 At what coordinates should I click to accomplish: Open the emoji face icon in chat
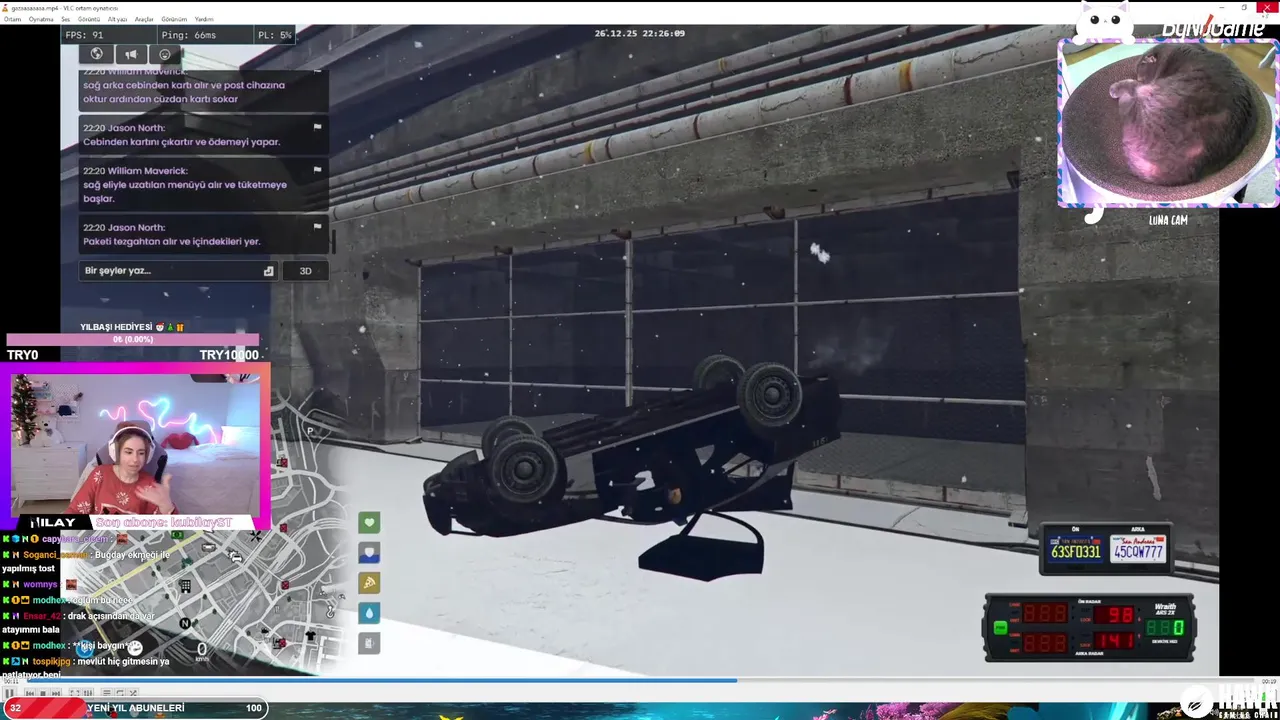[x=164, y=54]
